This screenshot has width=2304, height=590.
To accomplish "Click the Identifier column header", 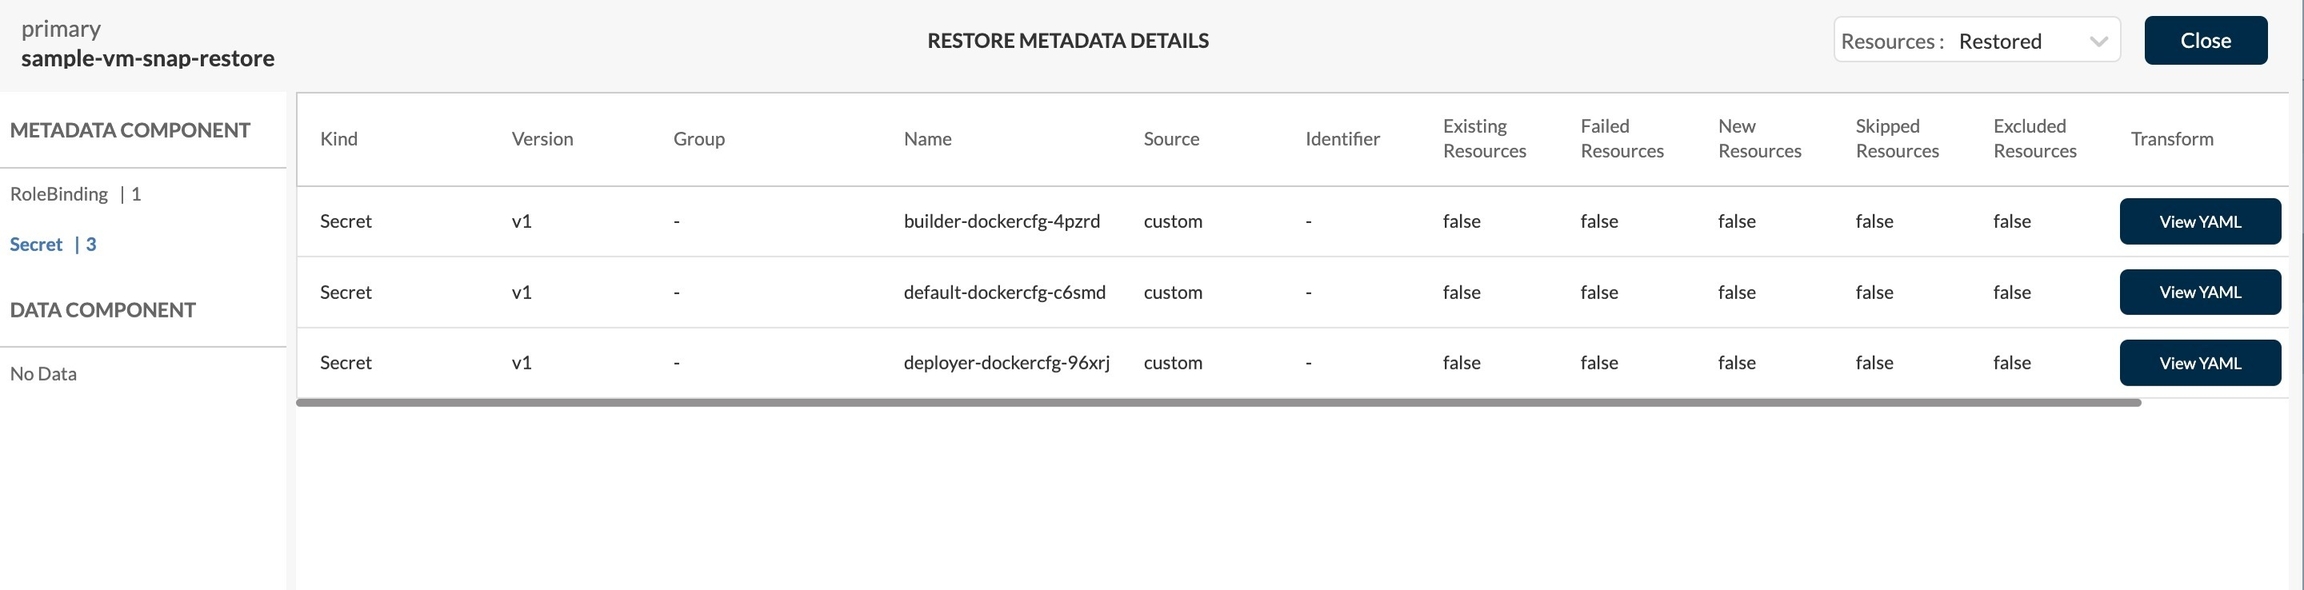I will pyautogui.click(x=1342, y=139).
